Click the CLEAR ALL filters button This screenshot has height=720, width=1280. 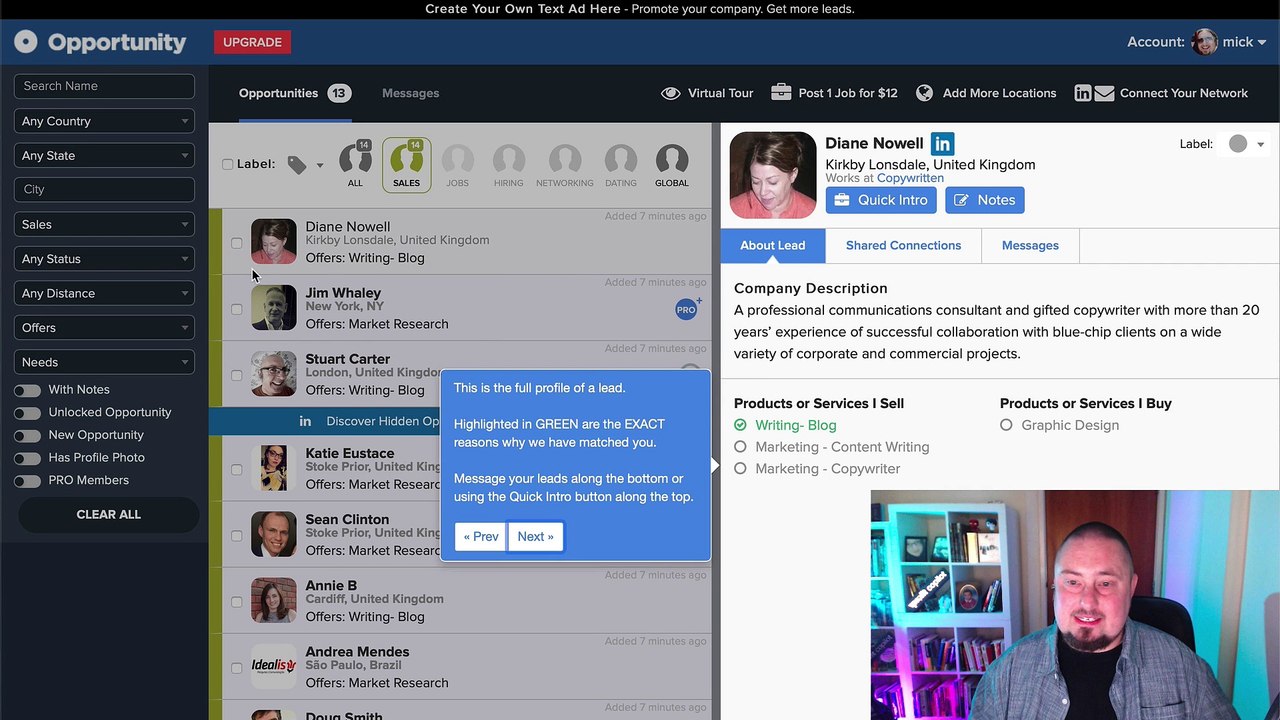109,514
